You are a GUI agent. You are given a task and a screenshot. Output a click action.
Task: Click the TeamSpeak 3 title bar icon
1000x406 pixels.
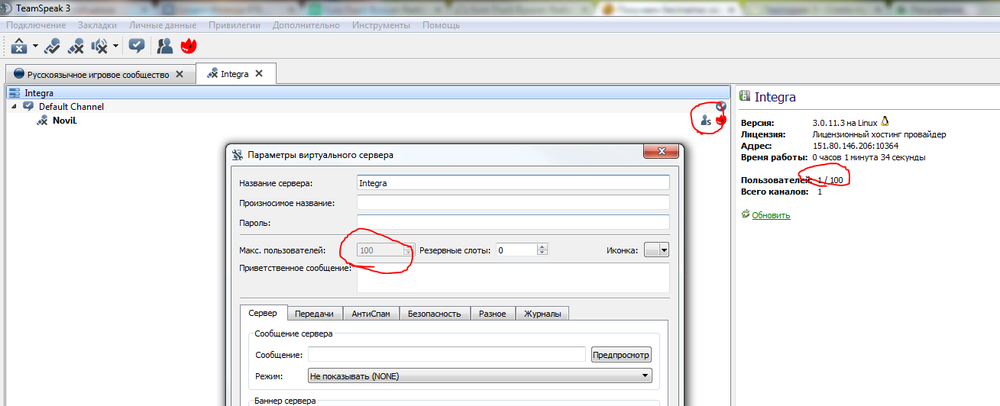point(6,8)
